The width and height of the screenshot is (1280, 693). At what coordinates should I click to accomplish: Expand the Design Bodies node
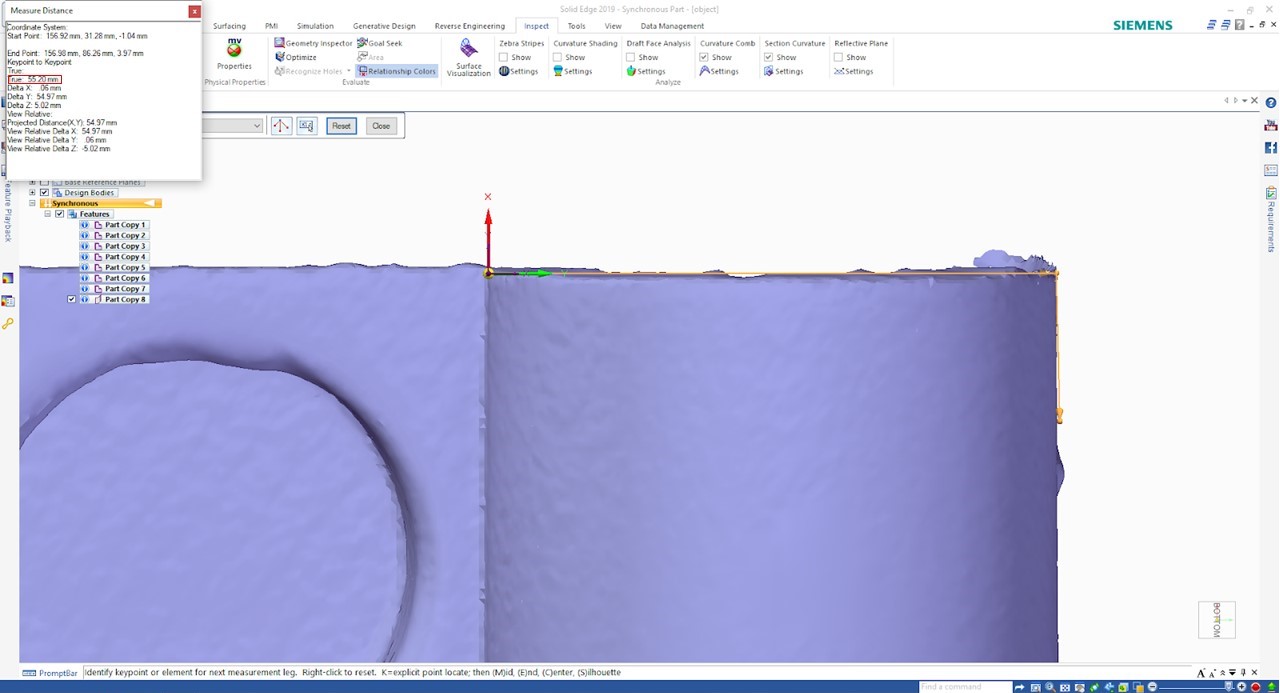pos(32,193)
